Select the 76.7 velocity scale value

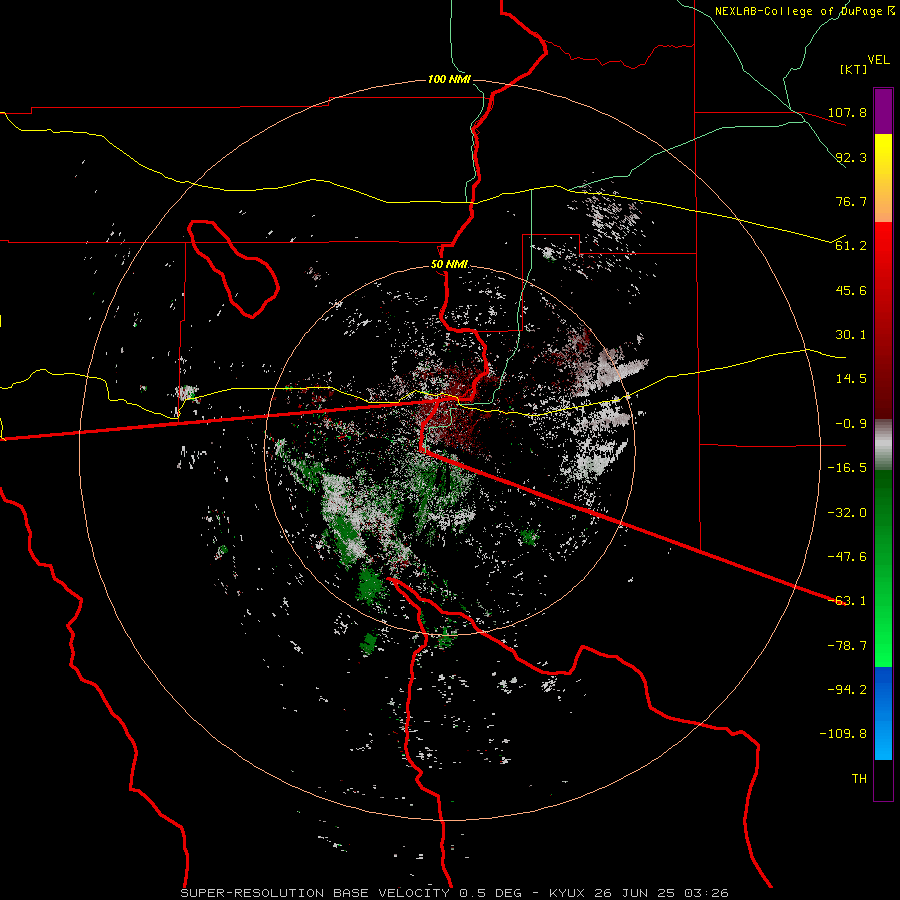click(x=851, y=201)
